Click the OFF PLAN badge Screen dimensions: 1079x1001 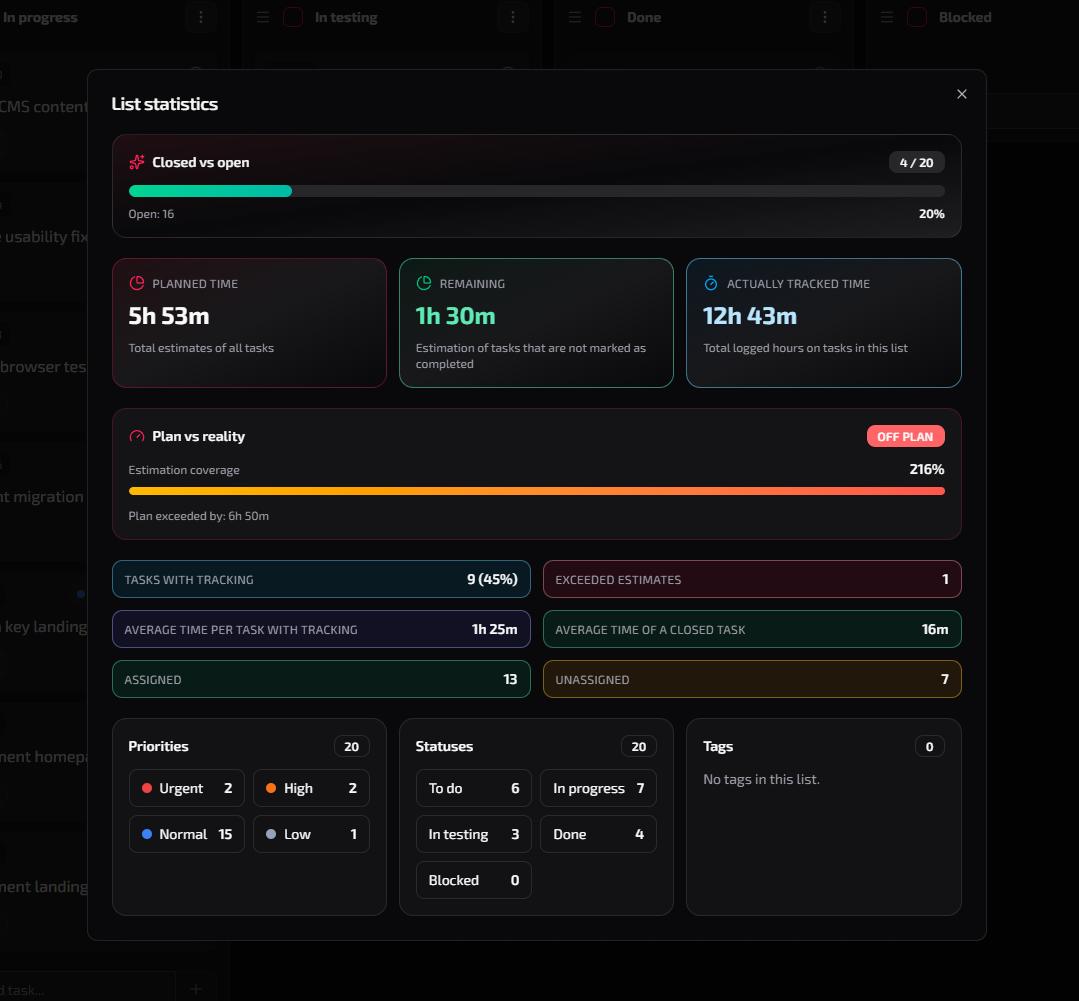[x=905, y=436]
